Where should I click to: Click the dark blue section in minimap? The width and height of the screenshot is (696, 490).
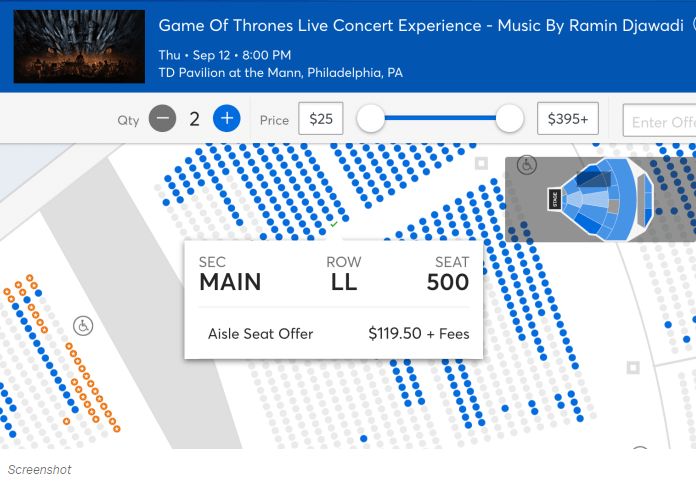(594, 178)
